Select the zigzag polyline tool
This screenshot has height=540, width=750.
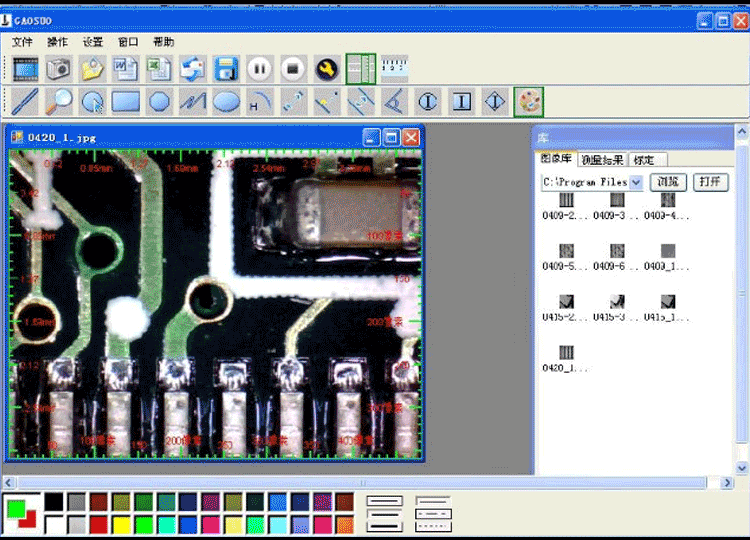pos(193,101)
